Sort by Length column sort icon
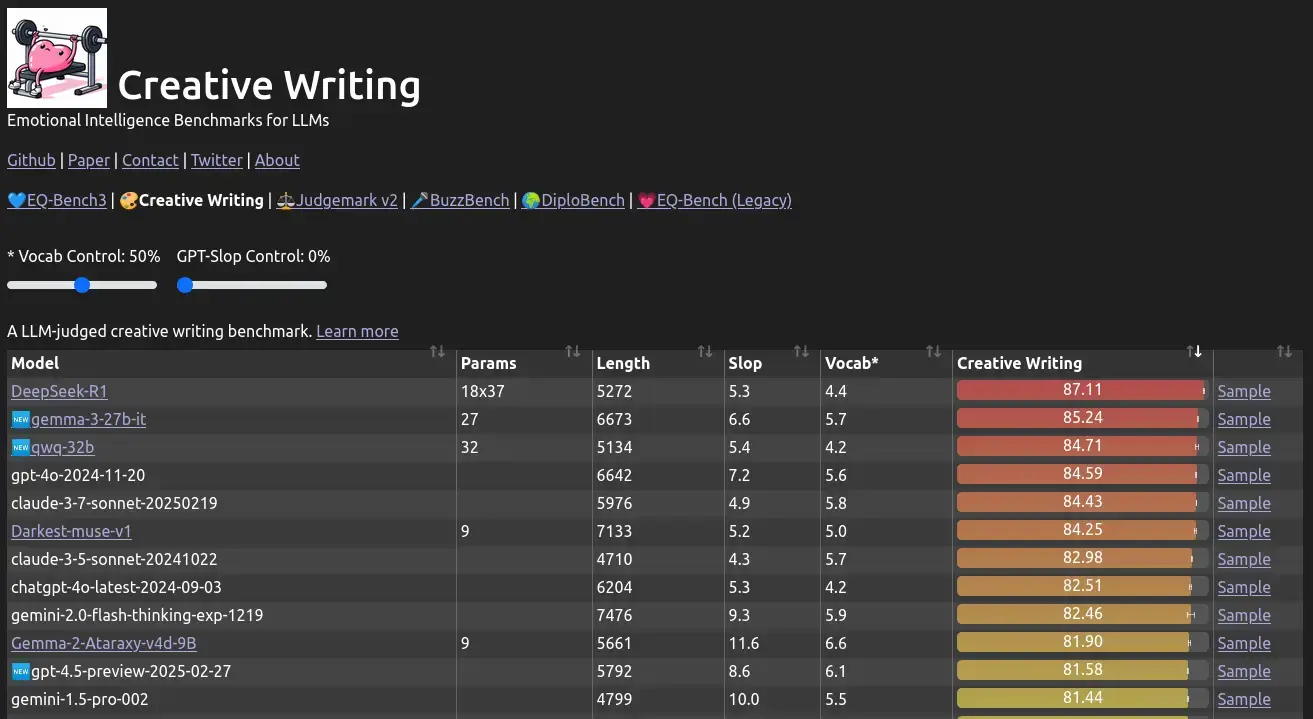This screenshot has width=1313, height=719. click(x=705, y=351)
